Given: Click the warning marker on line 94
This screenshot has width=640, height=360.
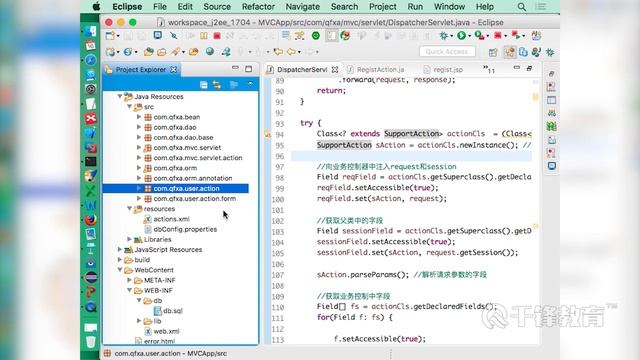Looking at the screenshot, I should pos(267,134).
